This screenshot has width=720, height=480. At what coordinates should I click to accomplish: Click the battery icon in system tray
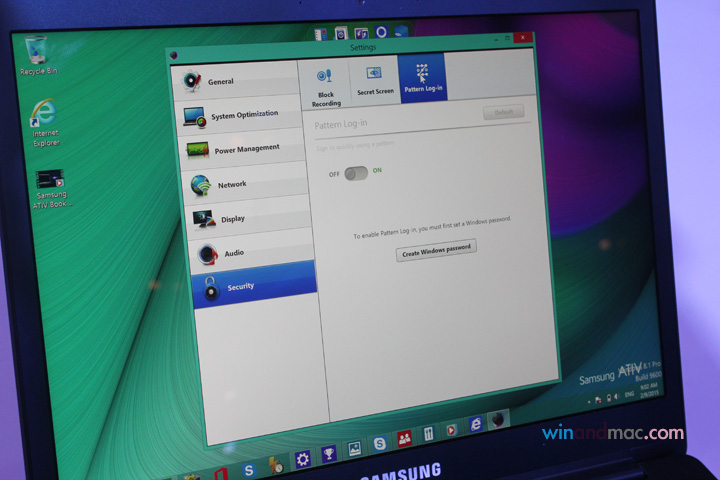[609, 398]
